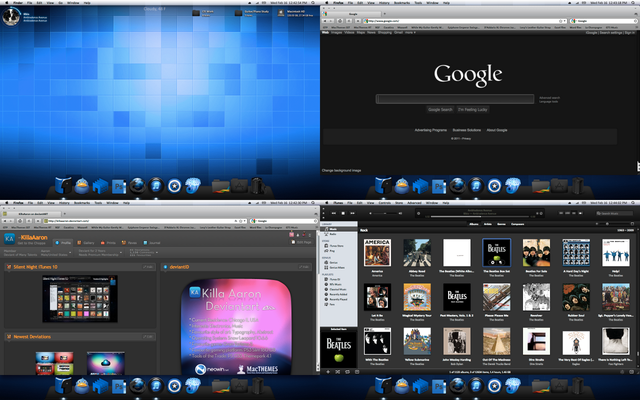Toggle repeat icon at iTunes bottom bar

tap(347, 372)
